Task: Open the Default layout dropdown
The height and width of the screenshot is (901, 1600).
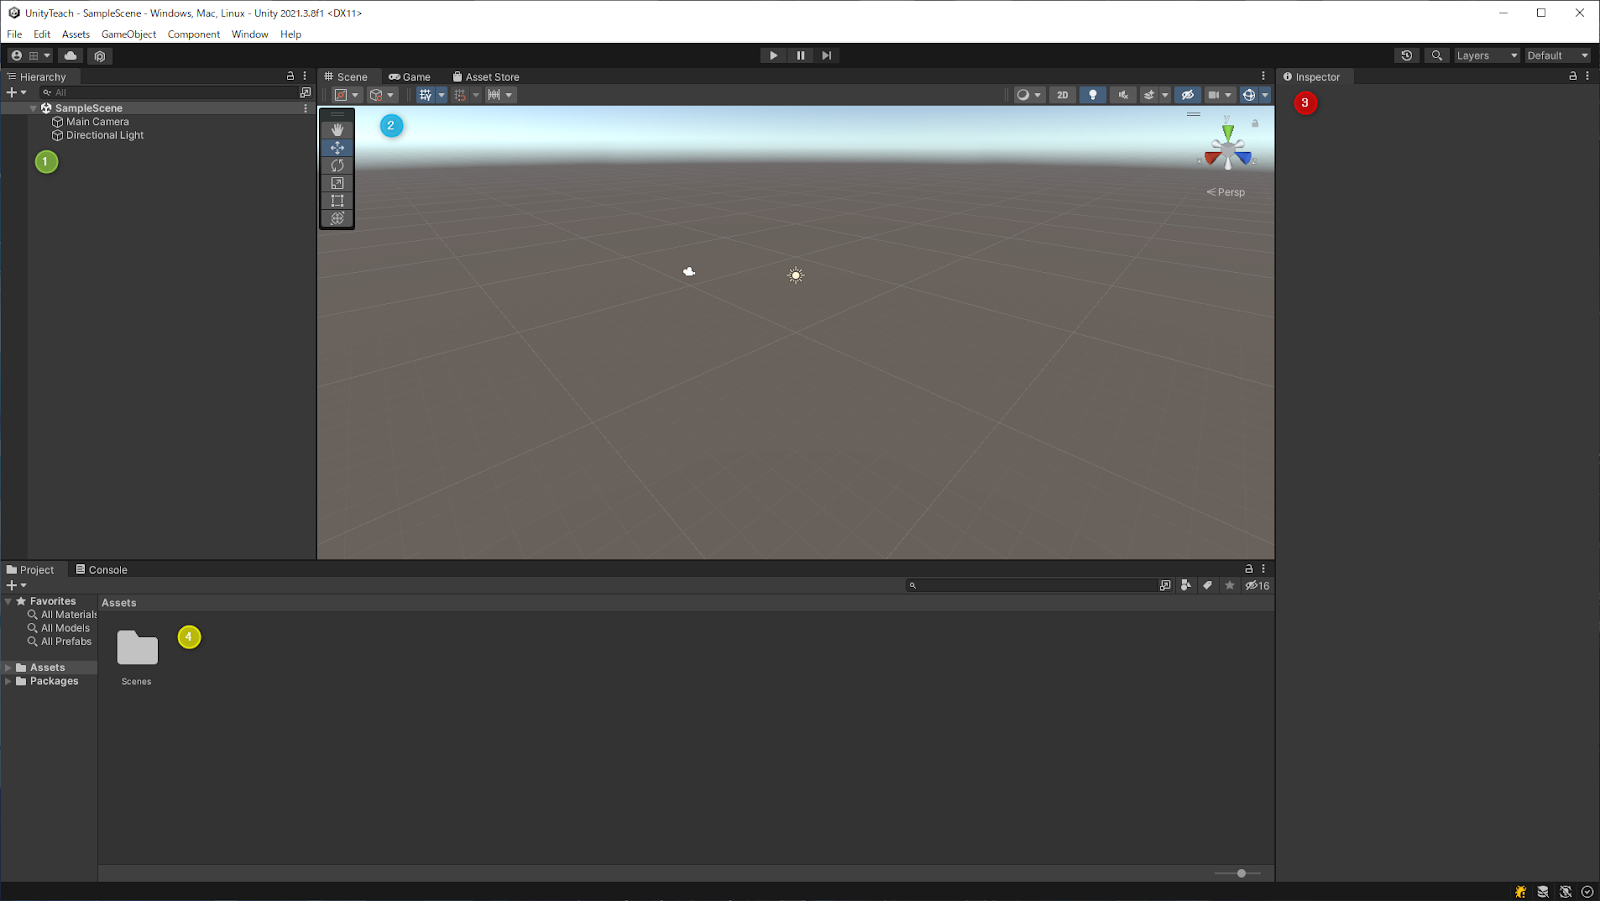Action: tap(1556, 55)
